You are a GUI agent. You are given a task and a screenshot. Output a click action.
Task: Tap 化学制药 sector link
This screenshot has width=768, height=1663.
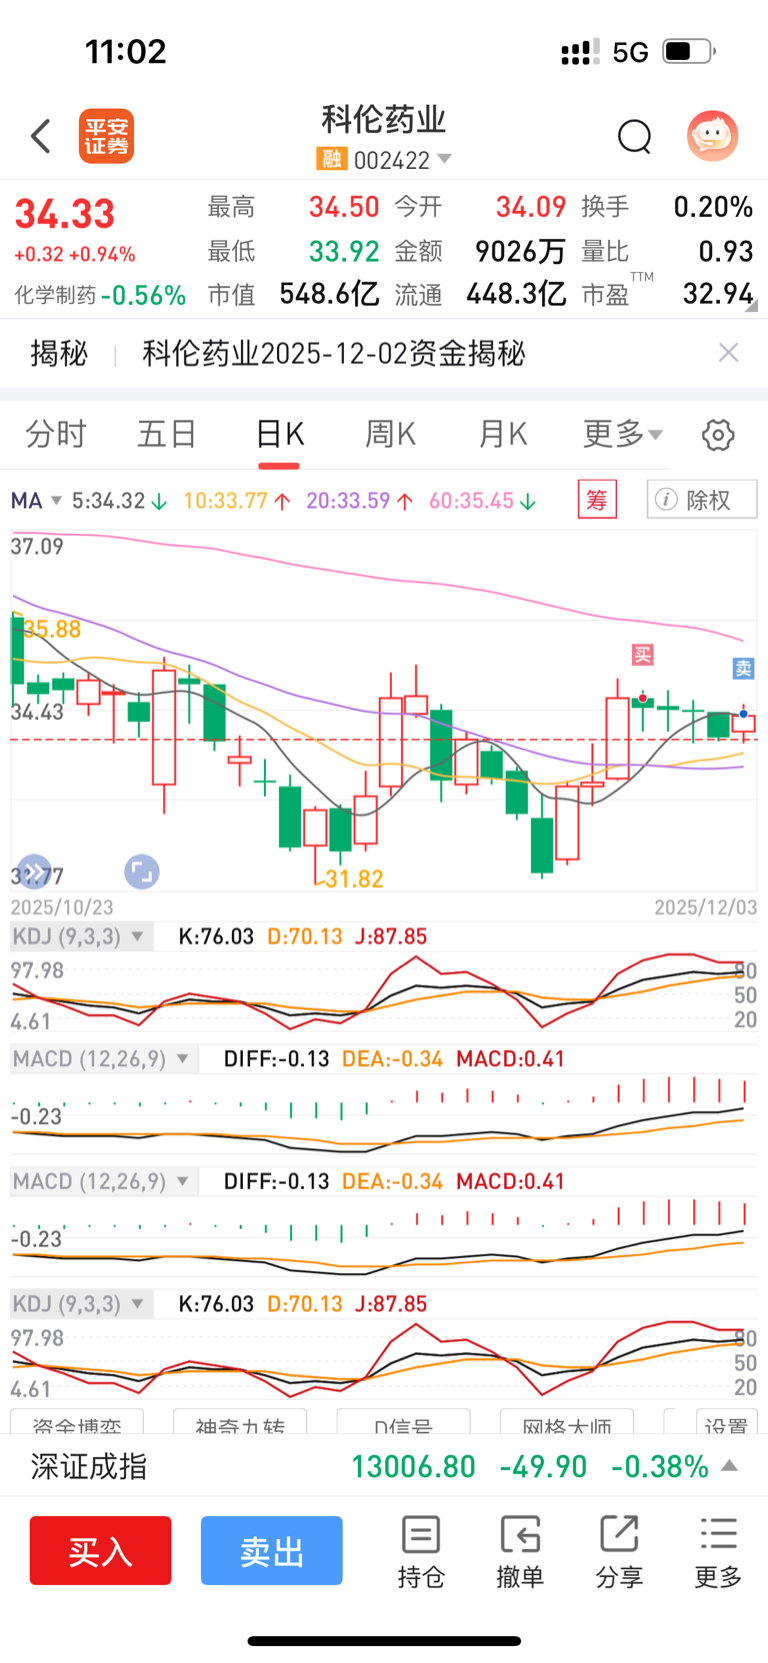coord(55,295)
